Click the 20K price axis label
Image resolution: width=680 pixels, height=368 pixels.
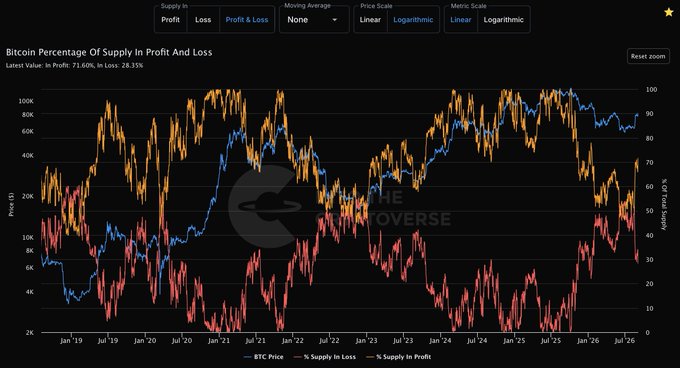pos(28,196)
